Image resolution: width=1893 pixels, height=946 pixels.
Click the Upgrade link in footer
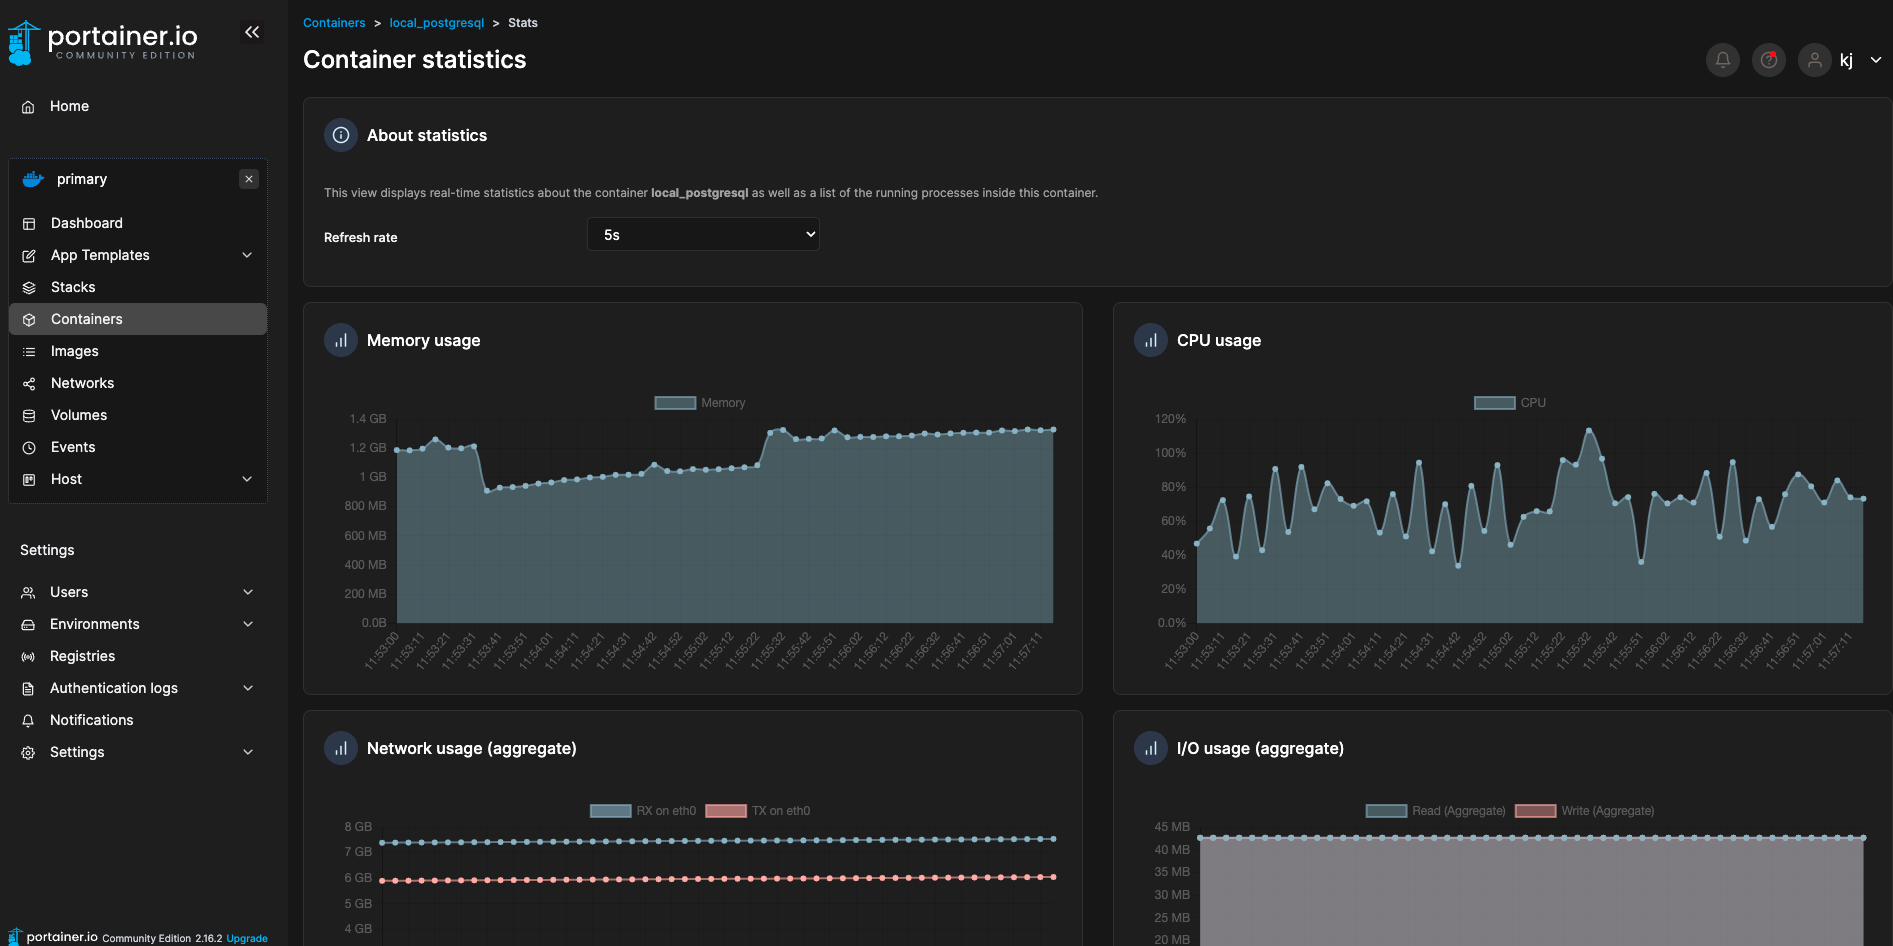click(x=247, y=938)
